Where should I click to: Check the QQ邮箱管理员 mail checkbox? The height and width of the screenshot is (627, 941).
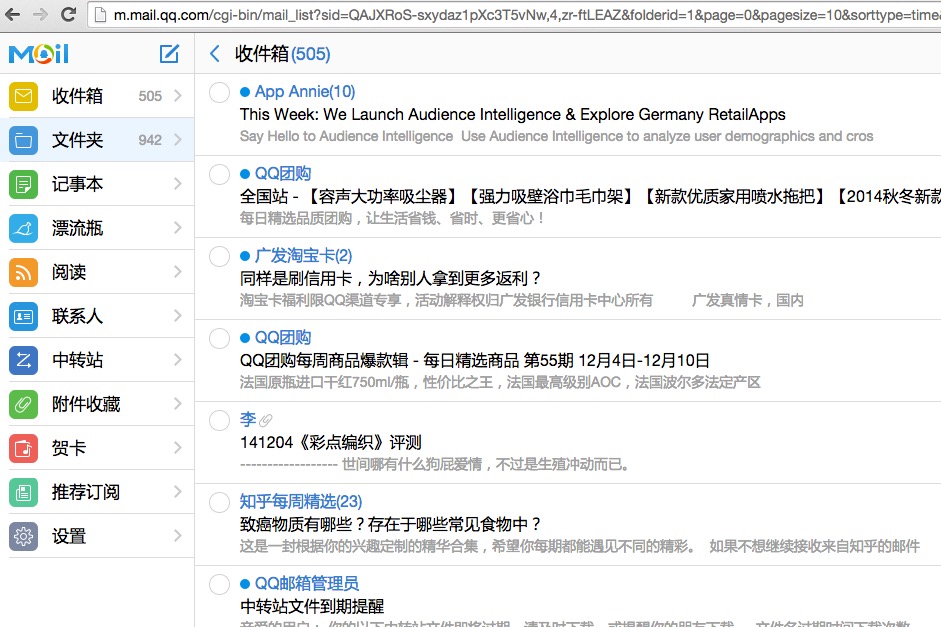coord(219,584)
